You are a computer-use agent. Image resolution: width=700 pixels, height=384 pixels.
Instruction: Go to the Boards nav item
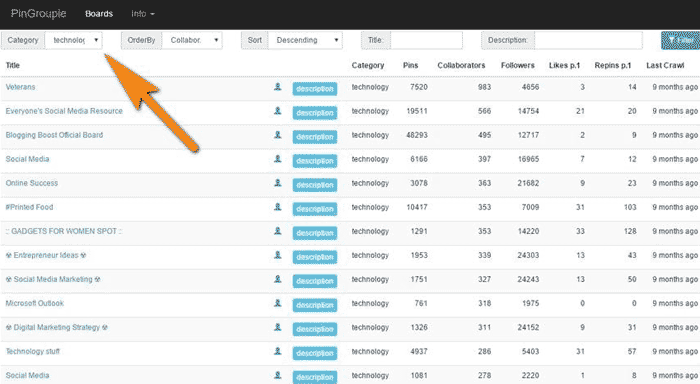pyautogui.click(x=99, y=14)
